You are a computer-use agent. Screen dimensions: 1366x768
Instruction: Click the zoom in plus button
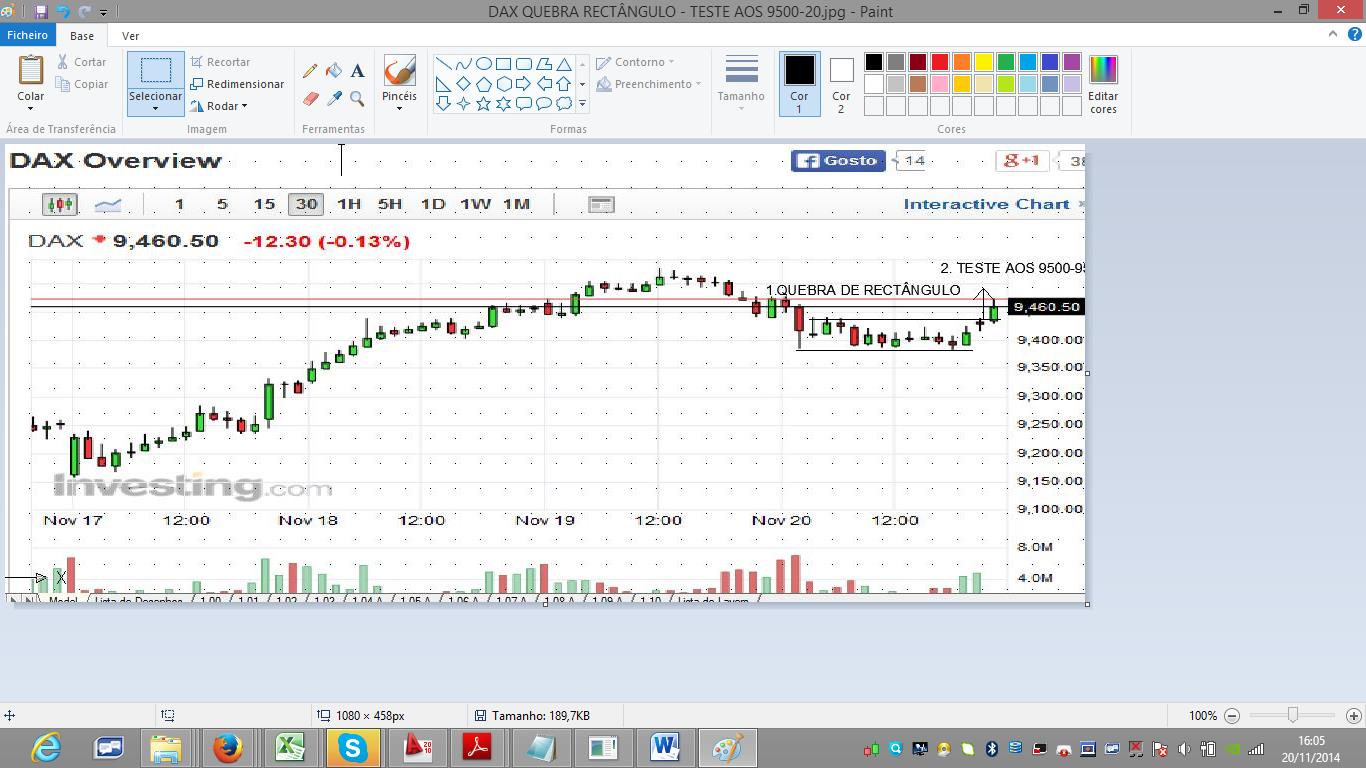[x=1353, y=716]
